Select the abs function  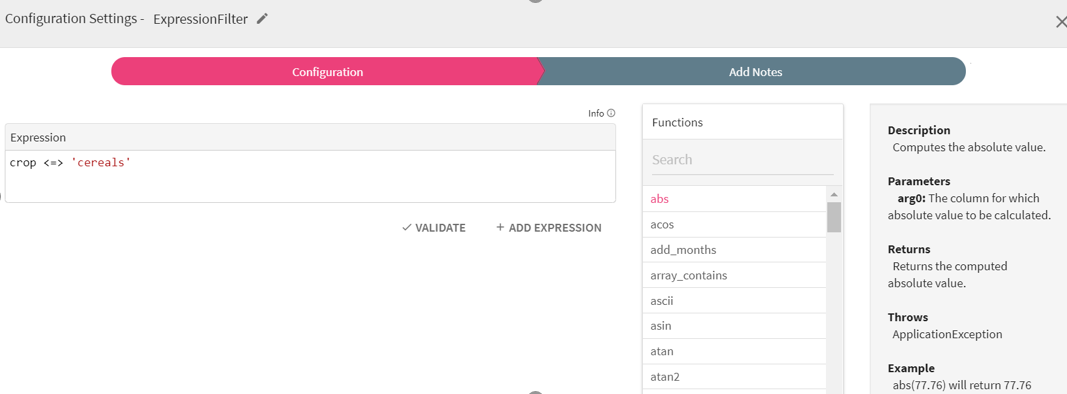coord(735,199)
